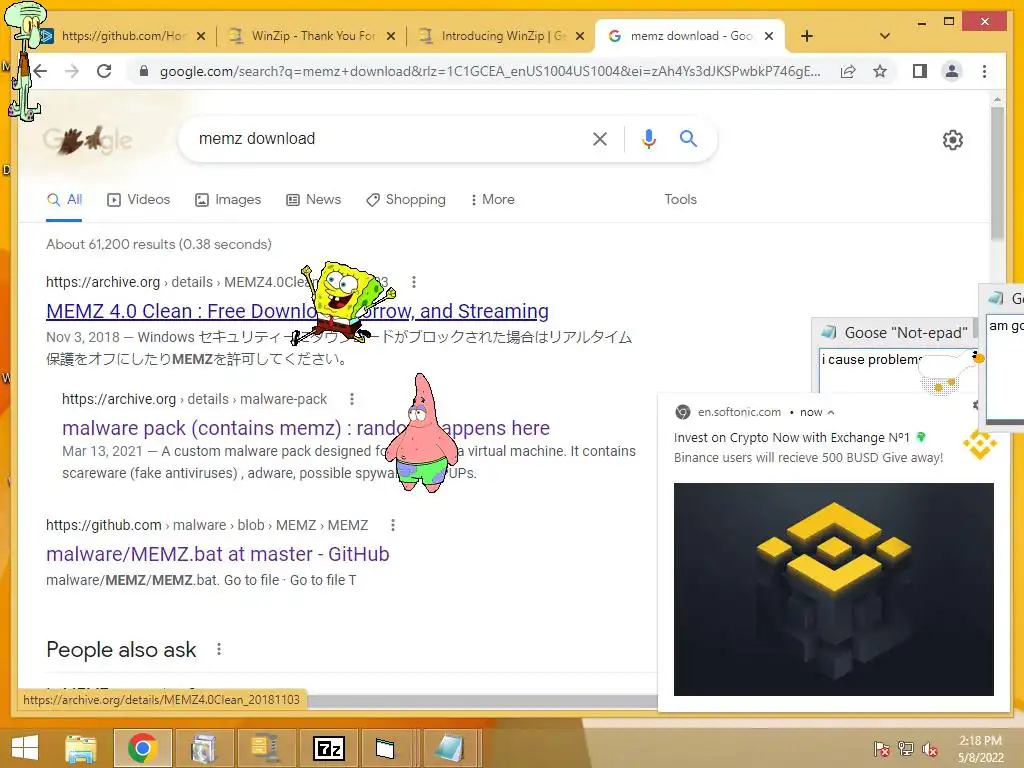Open Google quick settings gear
This screenshot has height=768, width=1024.
pos(952,140)
